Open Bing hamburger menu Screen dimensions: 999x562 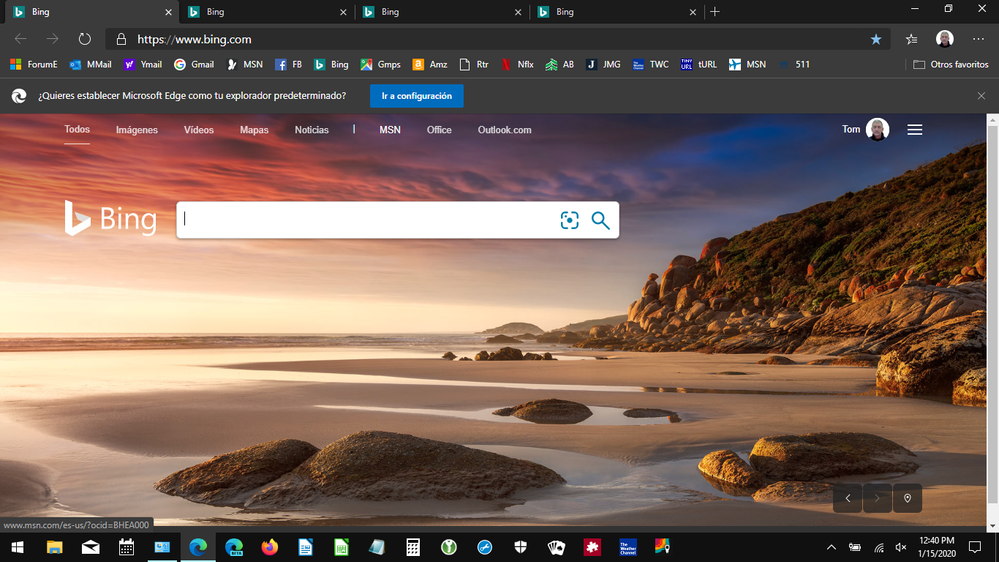(914, 130)
